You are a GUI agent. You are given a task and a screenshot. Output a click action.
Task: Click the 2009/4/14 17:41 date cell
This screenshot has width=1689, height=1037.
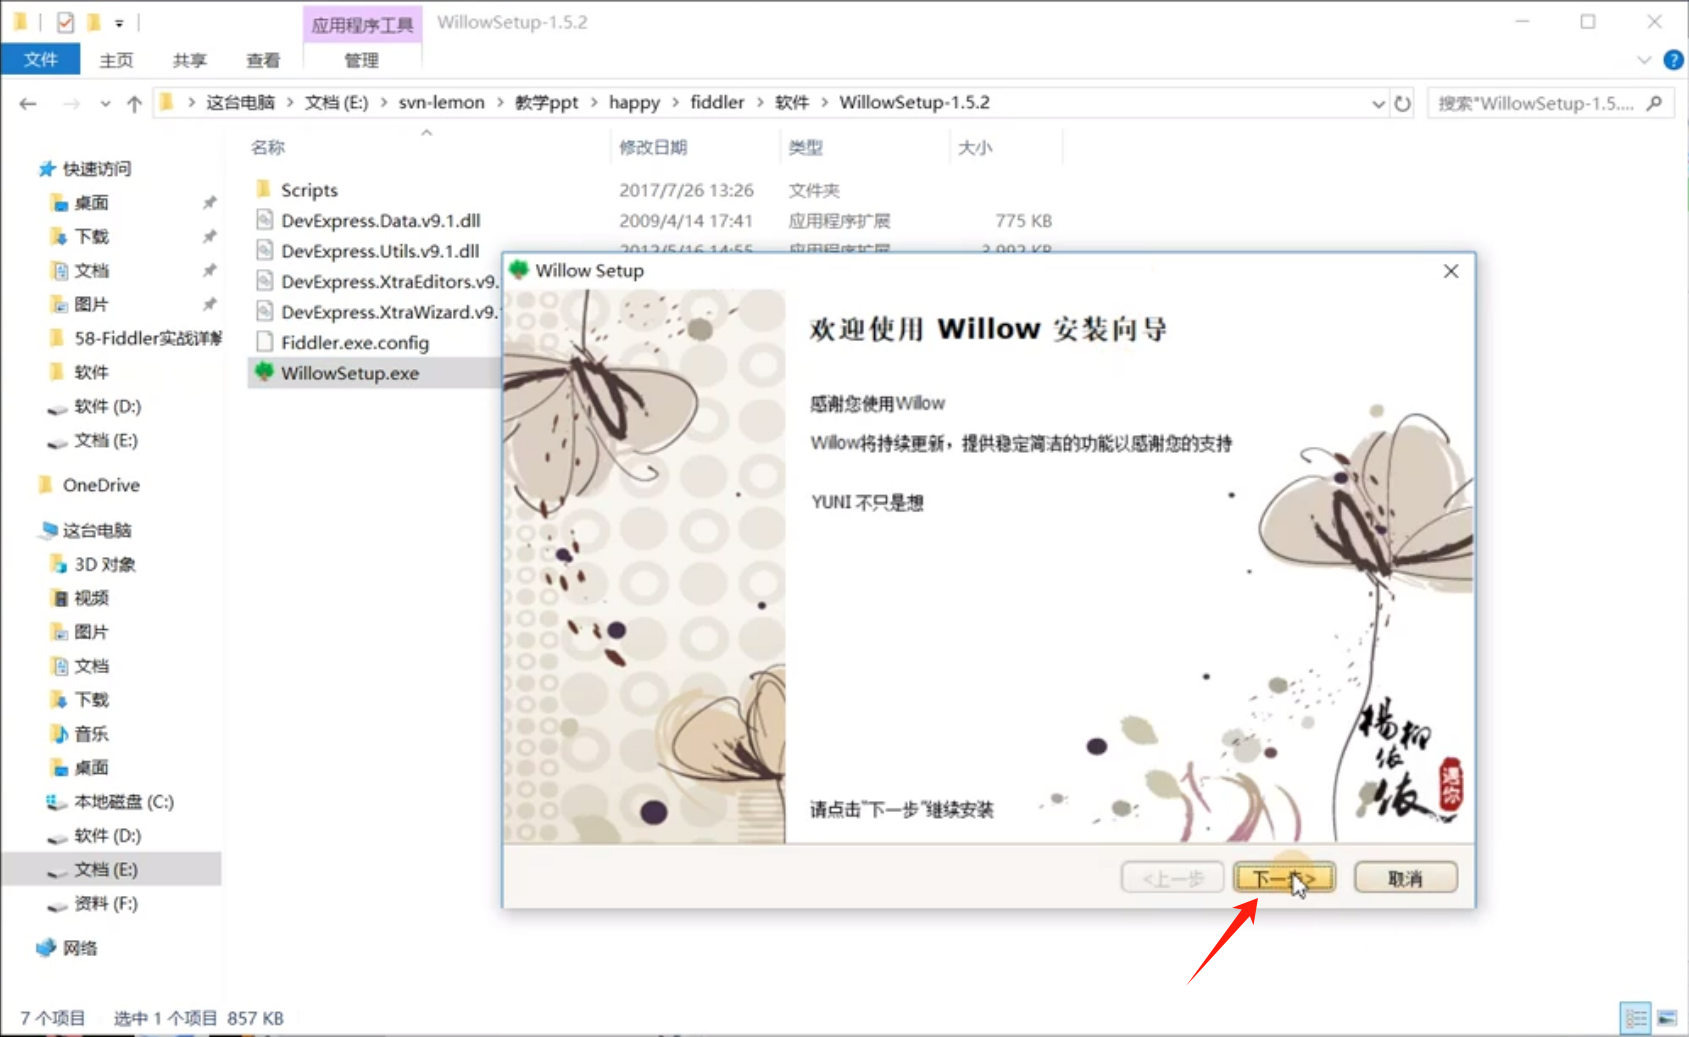pos(686,220)
